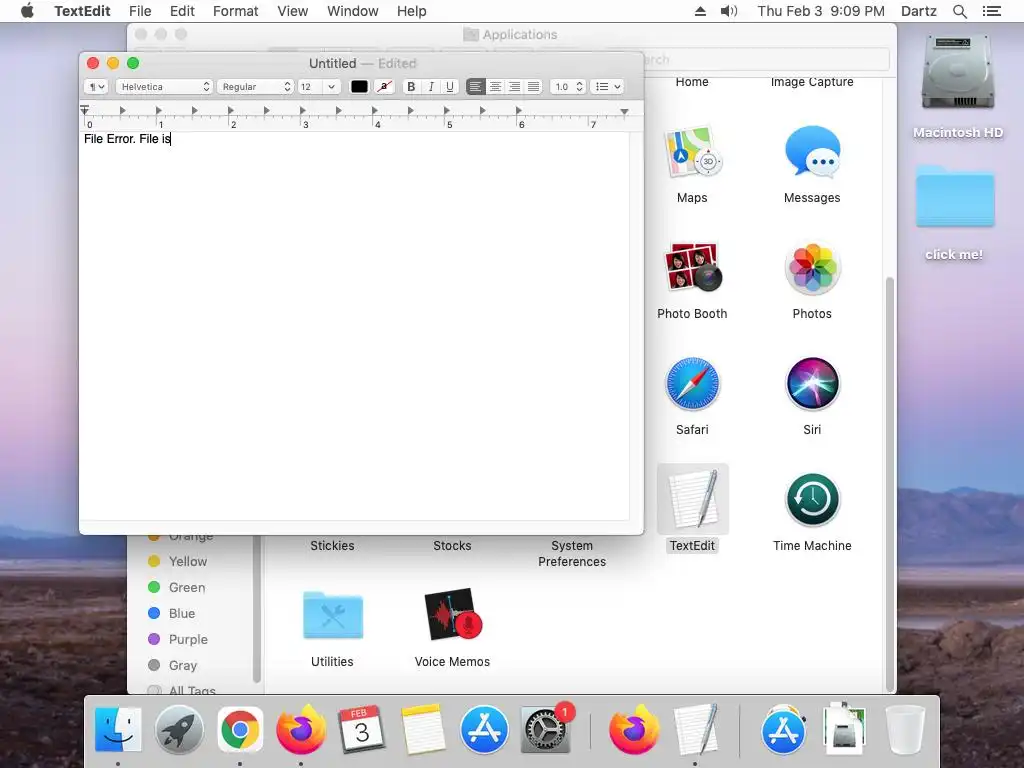
Task: Select TextEdit icon in Applications window
Action: click(692, 500)
